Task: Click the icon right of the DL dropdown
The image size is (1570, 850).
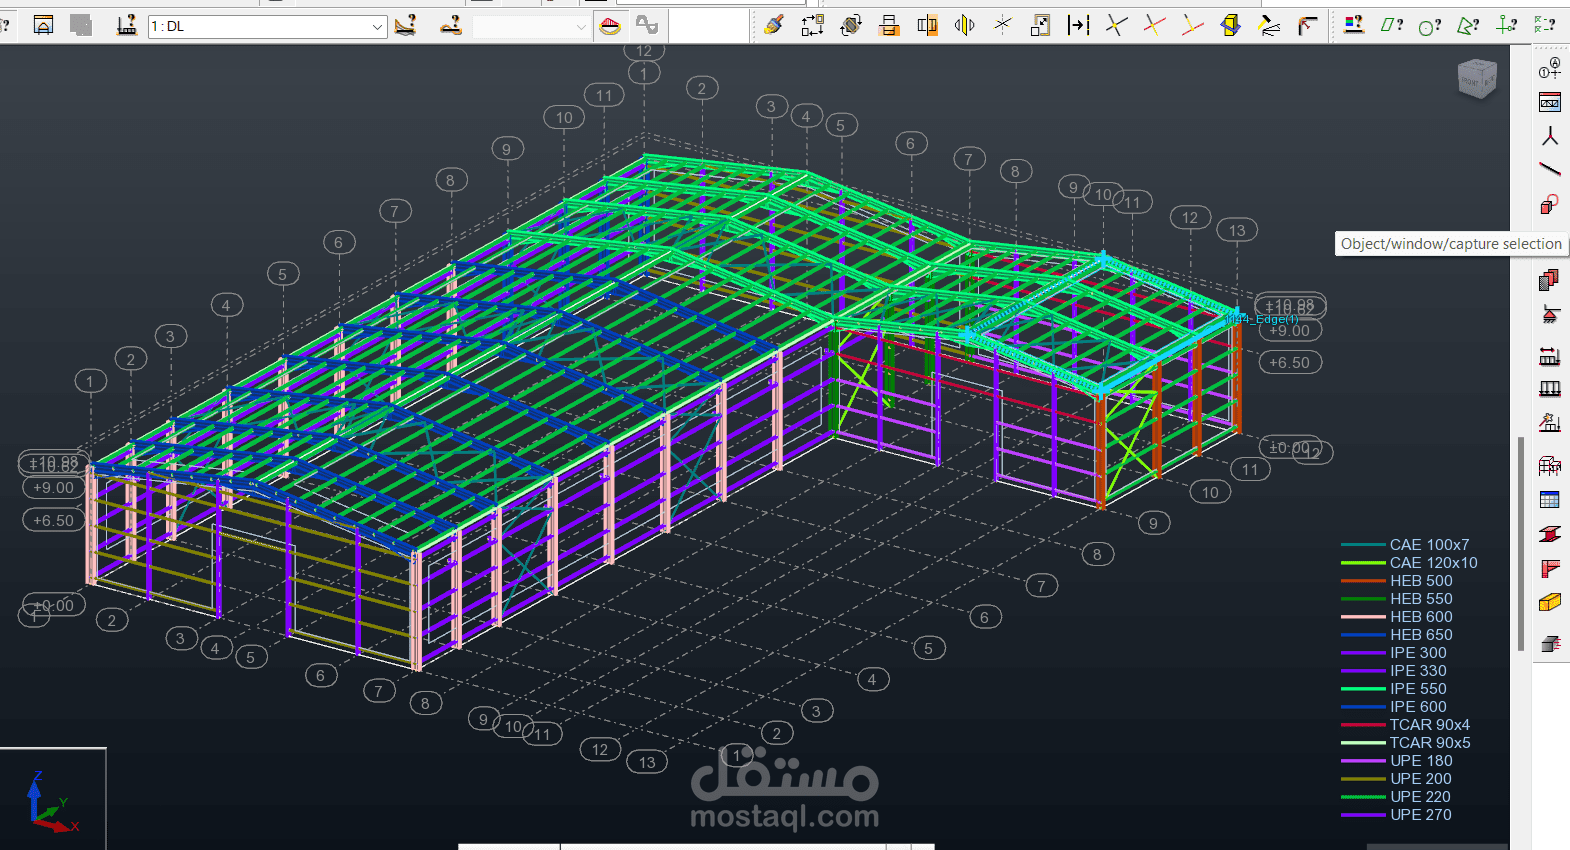Action: [405, 25]
